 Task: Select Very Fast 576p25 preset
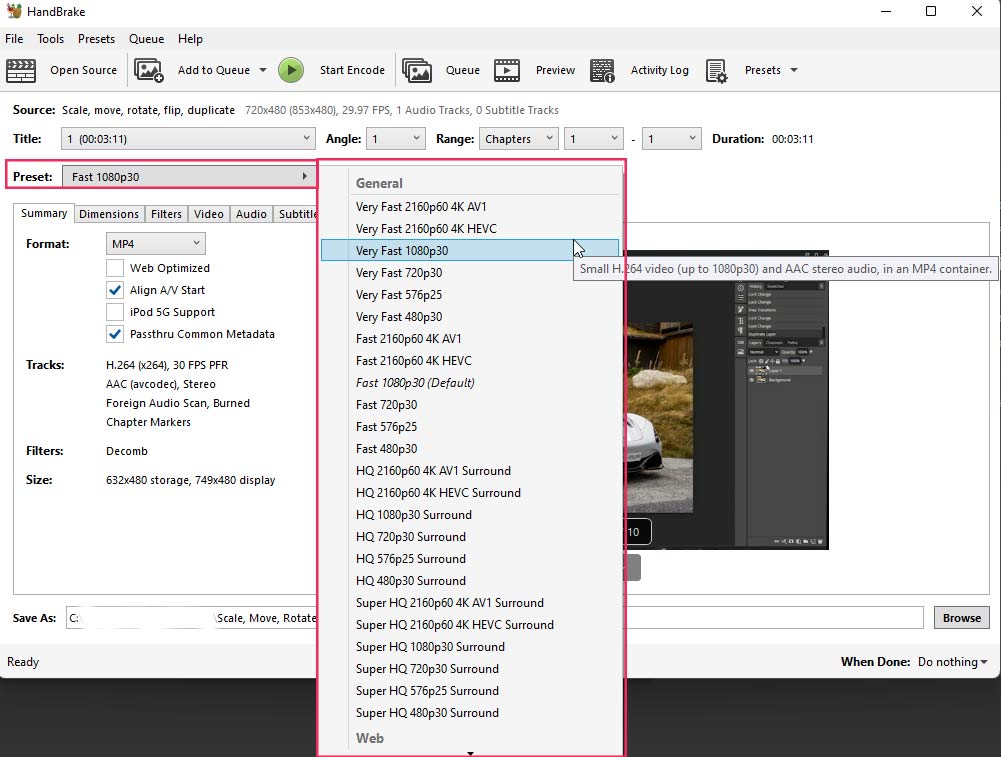470,295
